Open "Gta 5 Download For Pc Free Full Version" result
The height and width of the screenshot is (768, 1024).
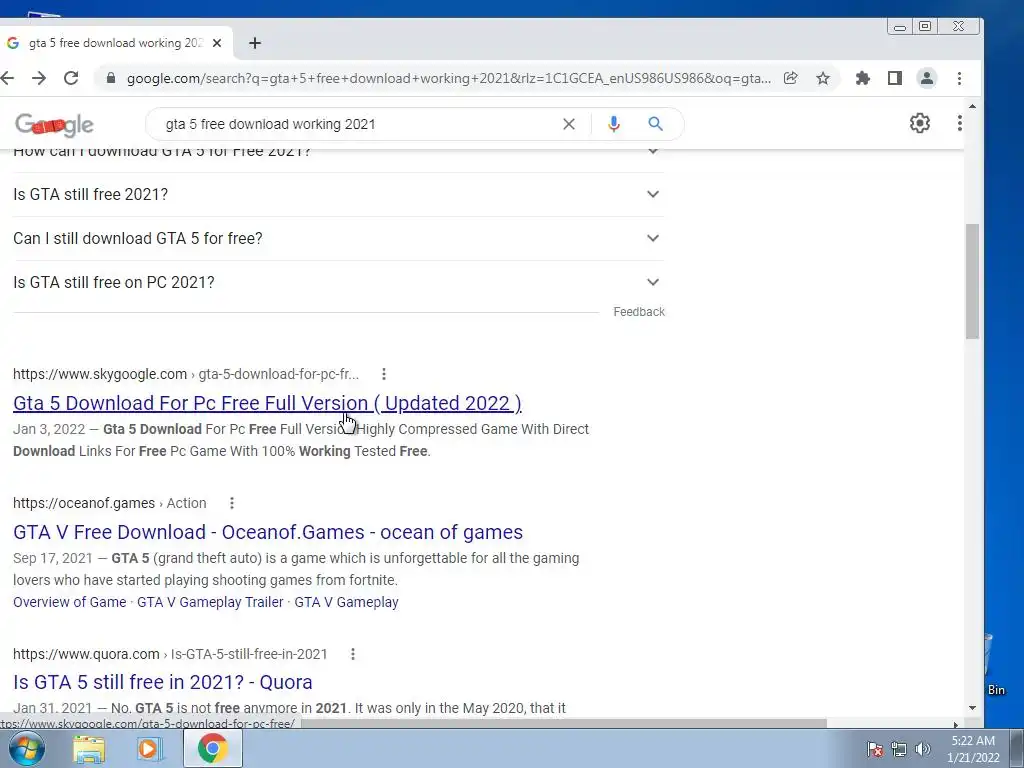click(267, 403)
